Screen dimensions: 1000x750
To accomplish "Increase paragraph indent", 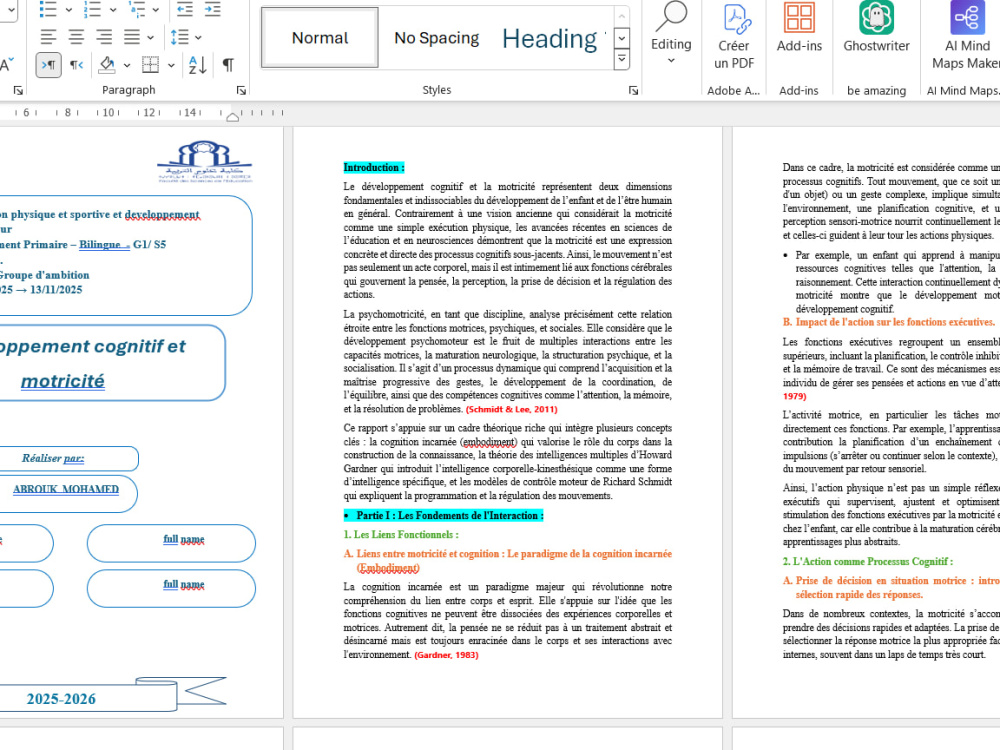I will (212, 9).
